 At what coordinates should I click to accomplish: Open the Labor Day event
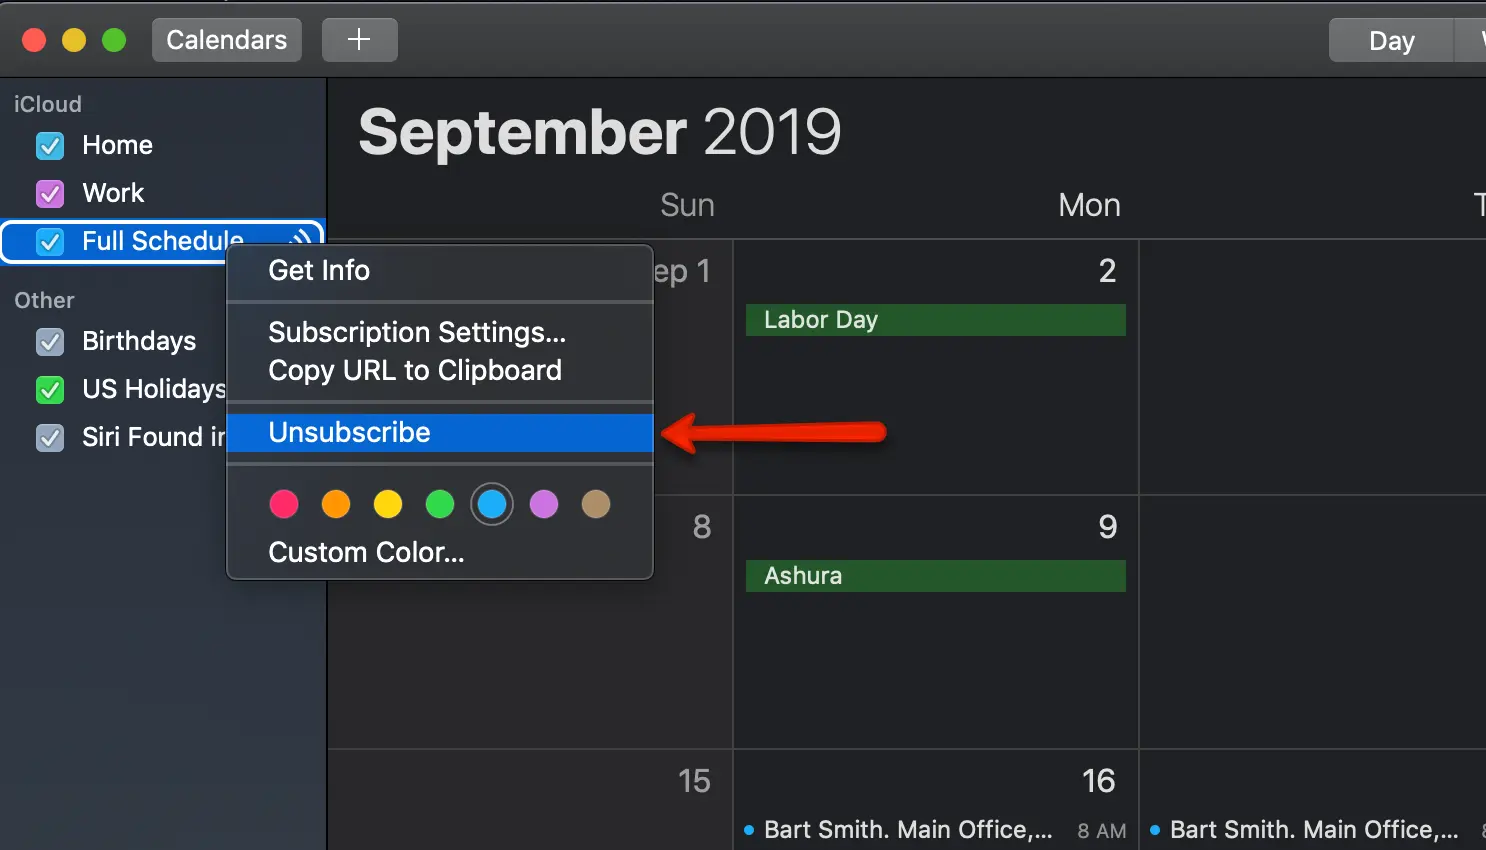point(936,320)
